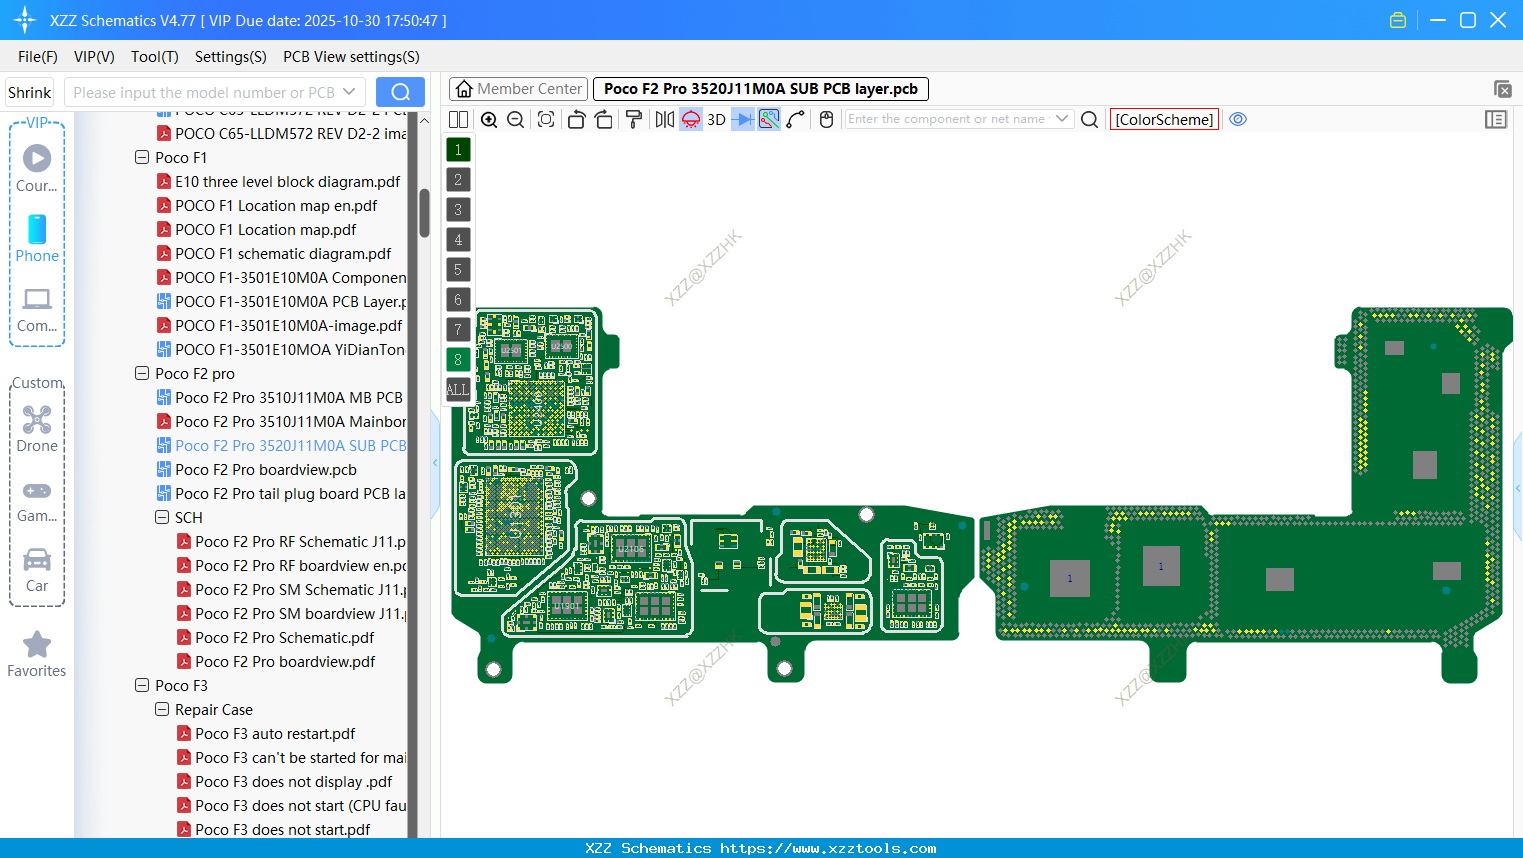The image size is (1523, 858).
Task: Open the brush color painting tool
Action: [x=633, y=119]
